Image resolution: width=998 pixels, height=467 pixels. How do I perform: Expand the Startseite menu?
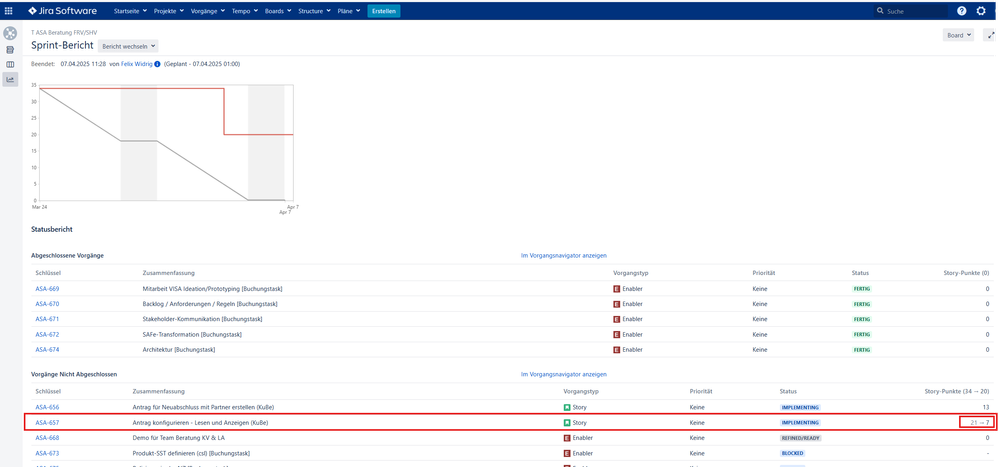(130, 11)
